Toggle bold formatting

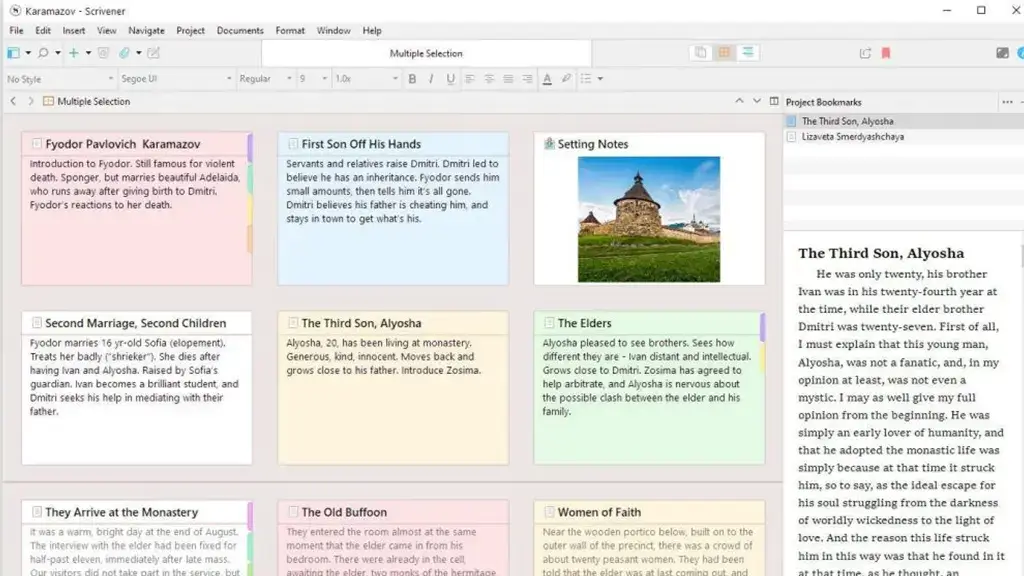(x=412, y=78)
